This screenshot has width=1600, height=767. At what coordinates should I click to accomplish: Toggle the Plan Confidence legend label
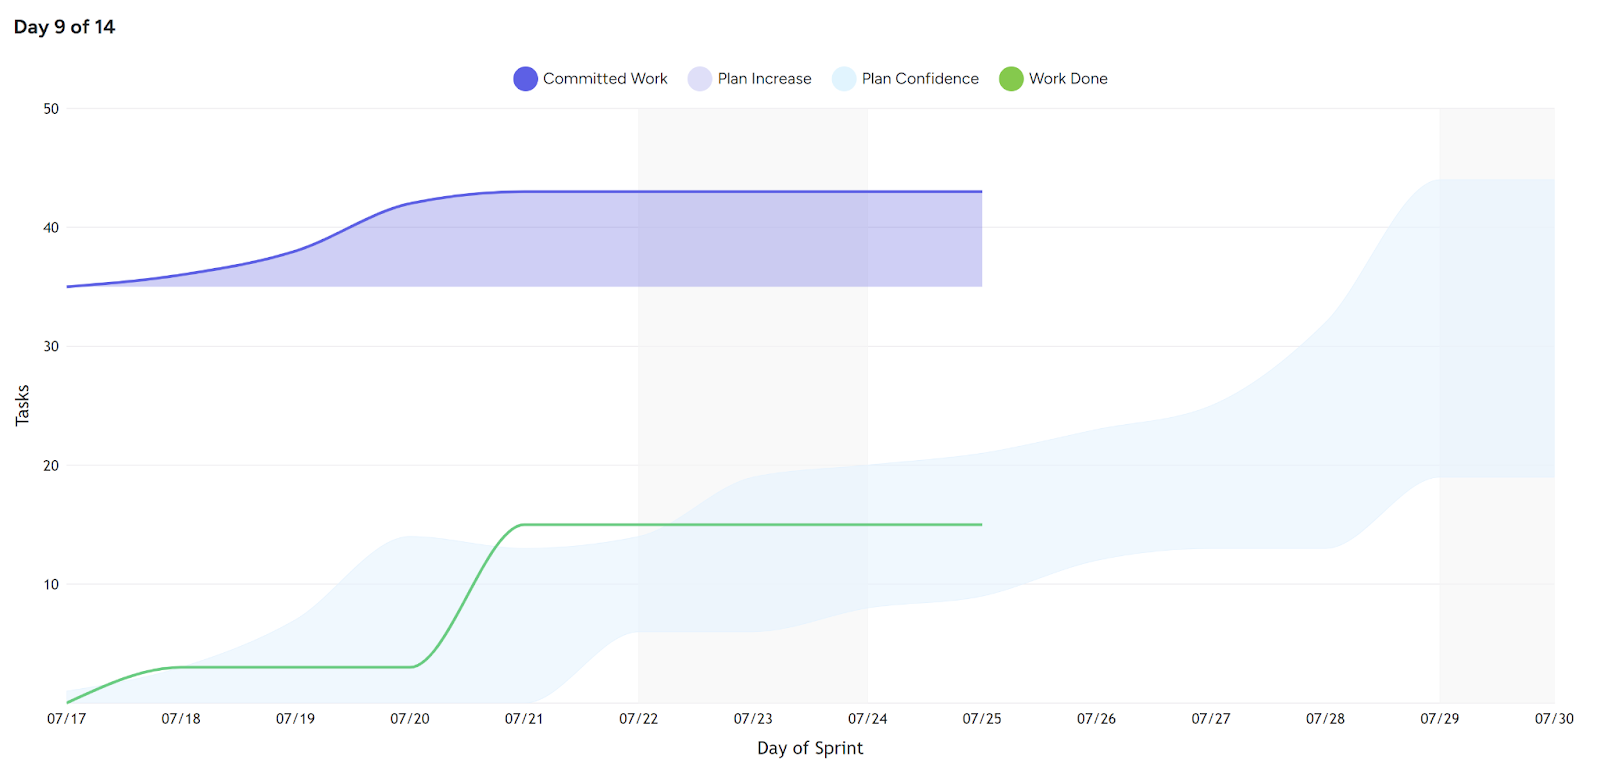920,79
